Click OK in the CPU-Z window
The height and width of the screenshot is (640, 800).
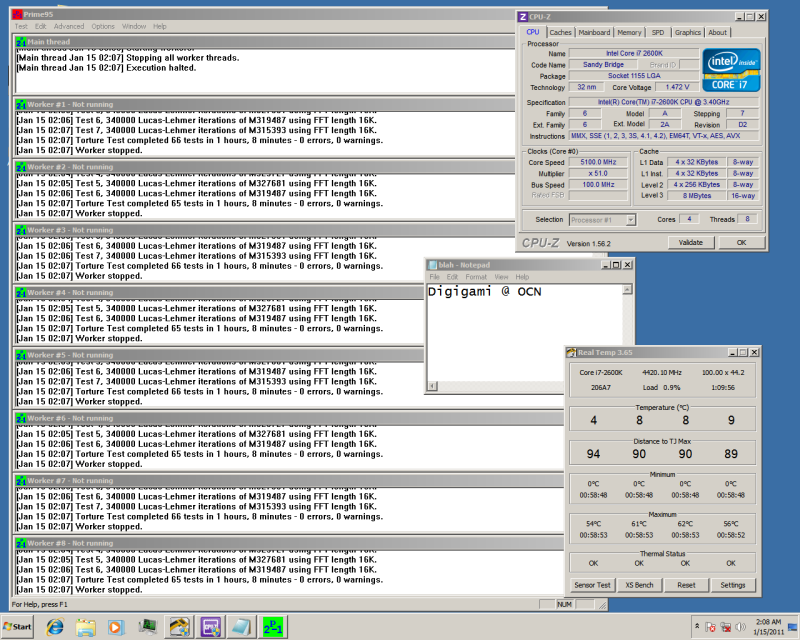741,242
